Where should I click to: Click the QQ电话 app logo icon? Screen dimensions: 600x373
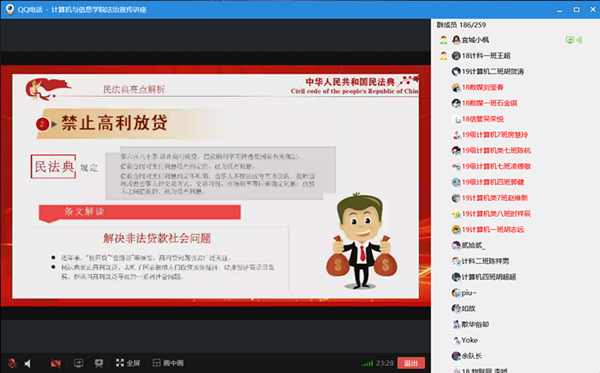(x=10, y=9)
